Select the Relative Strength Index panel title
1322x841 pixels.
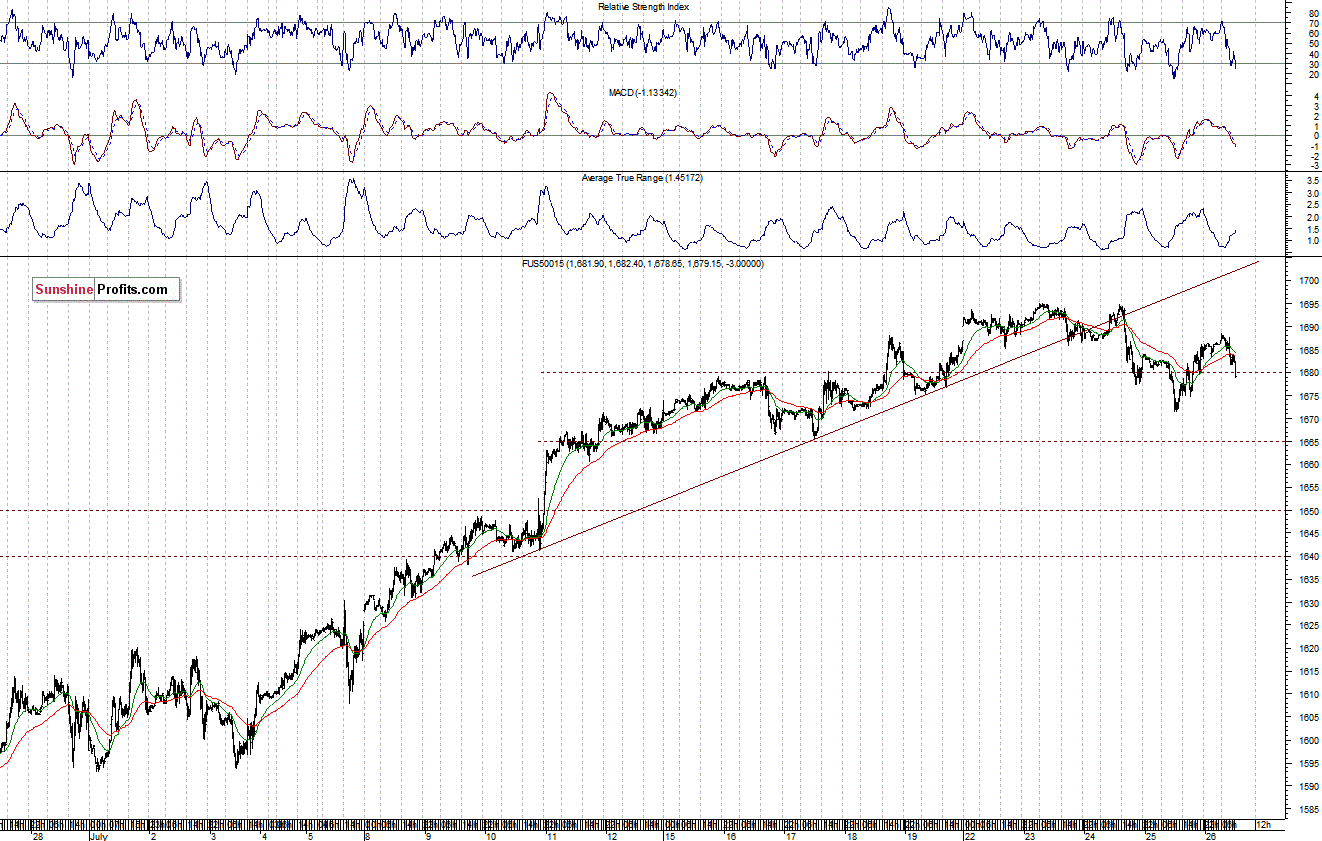(x=643, y=7)
